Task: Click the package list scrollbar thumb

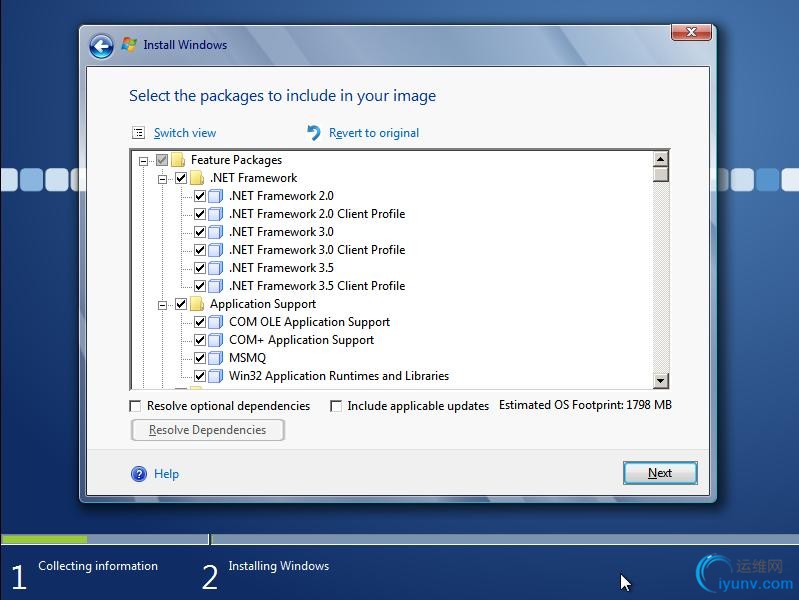Action: pyautogui.click(x=660, y=174)
